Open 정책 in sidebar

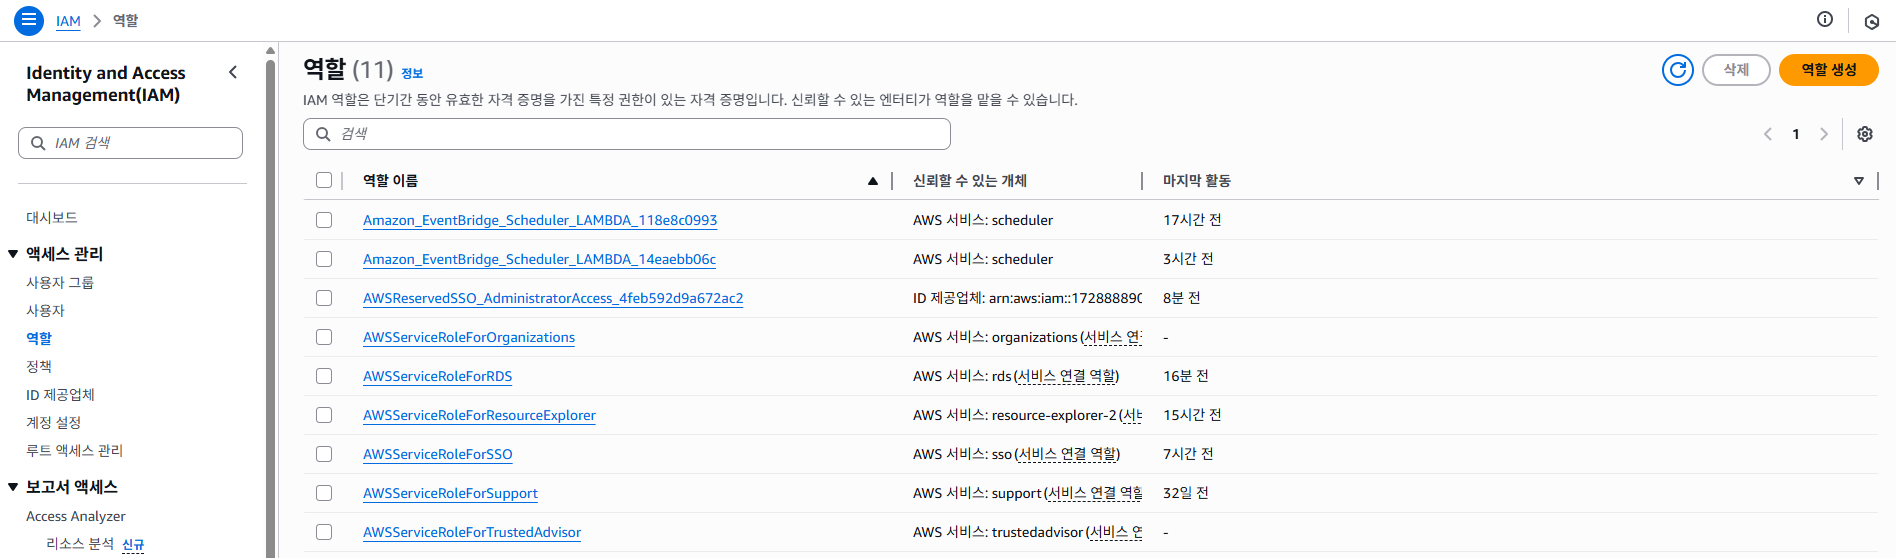(39, 367)
